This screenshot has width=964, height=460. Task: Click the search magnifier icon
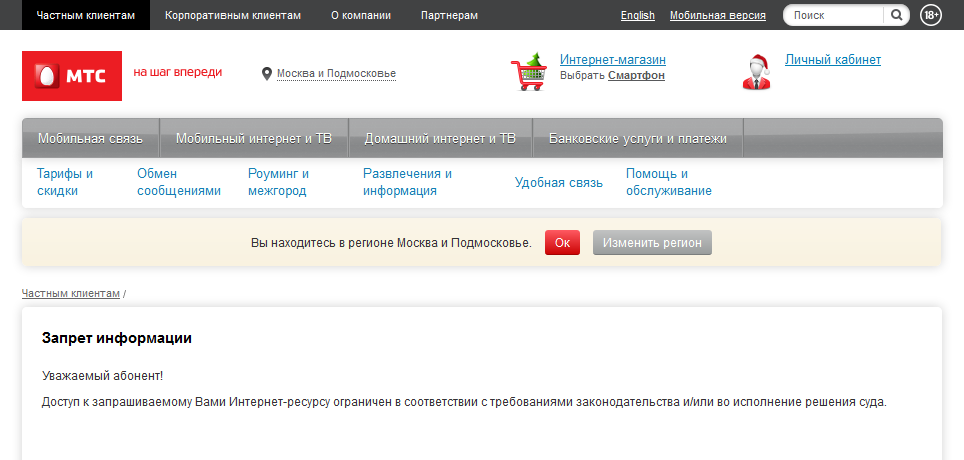[x=897, y=15]
